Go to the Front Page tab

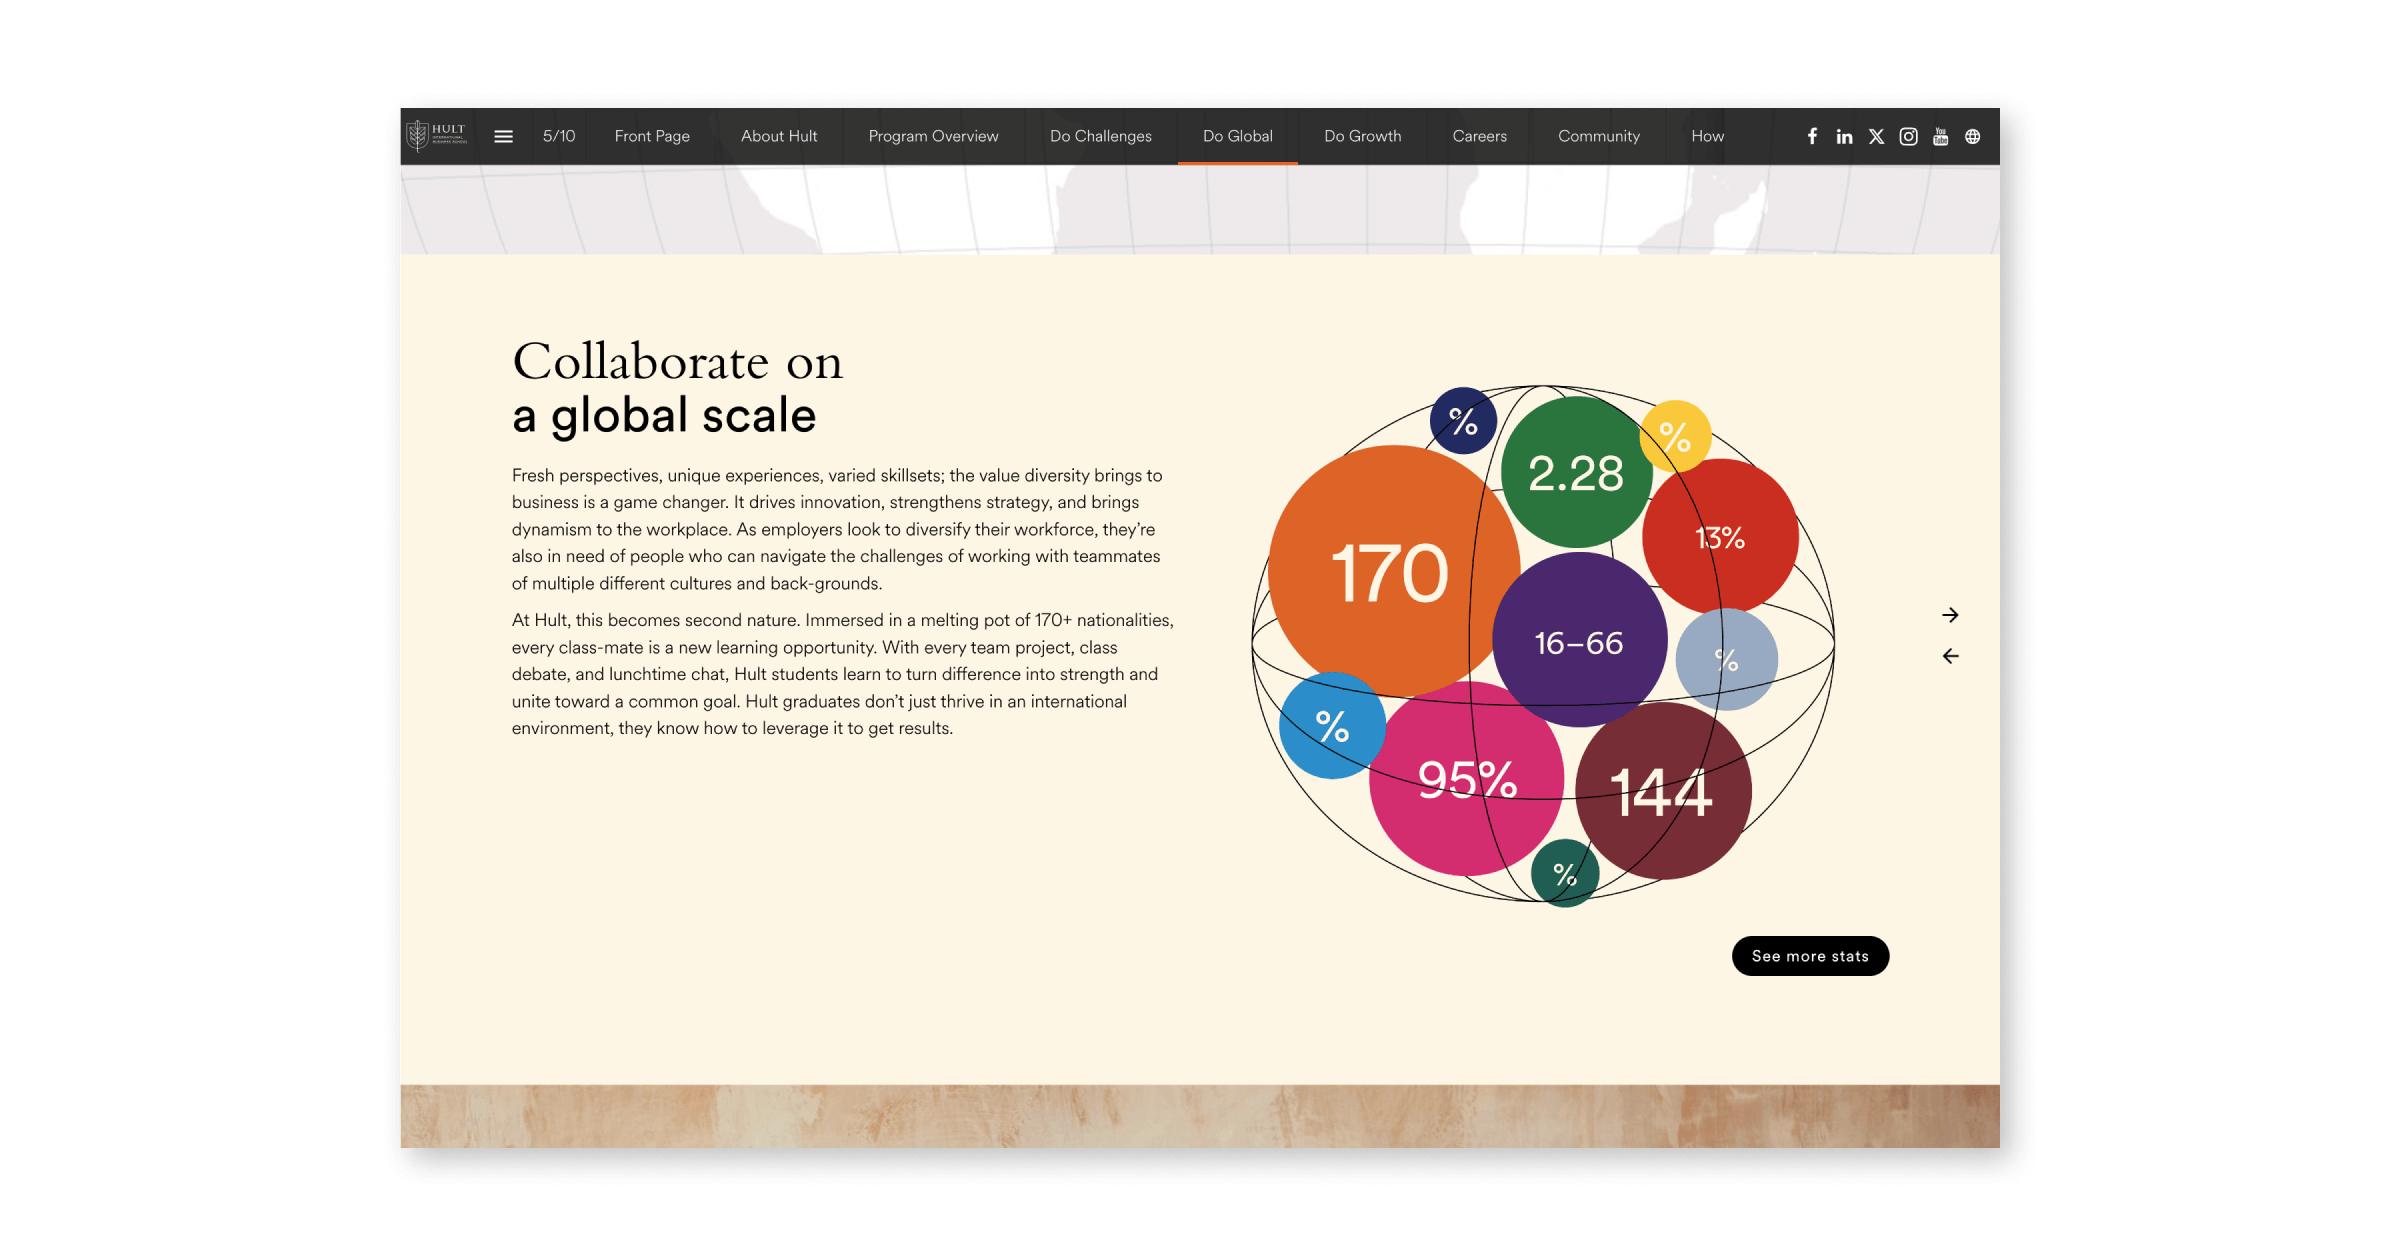[x=652, y=136]
